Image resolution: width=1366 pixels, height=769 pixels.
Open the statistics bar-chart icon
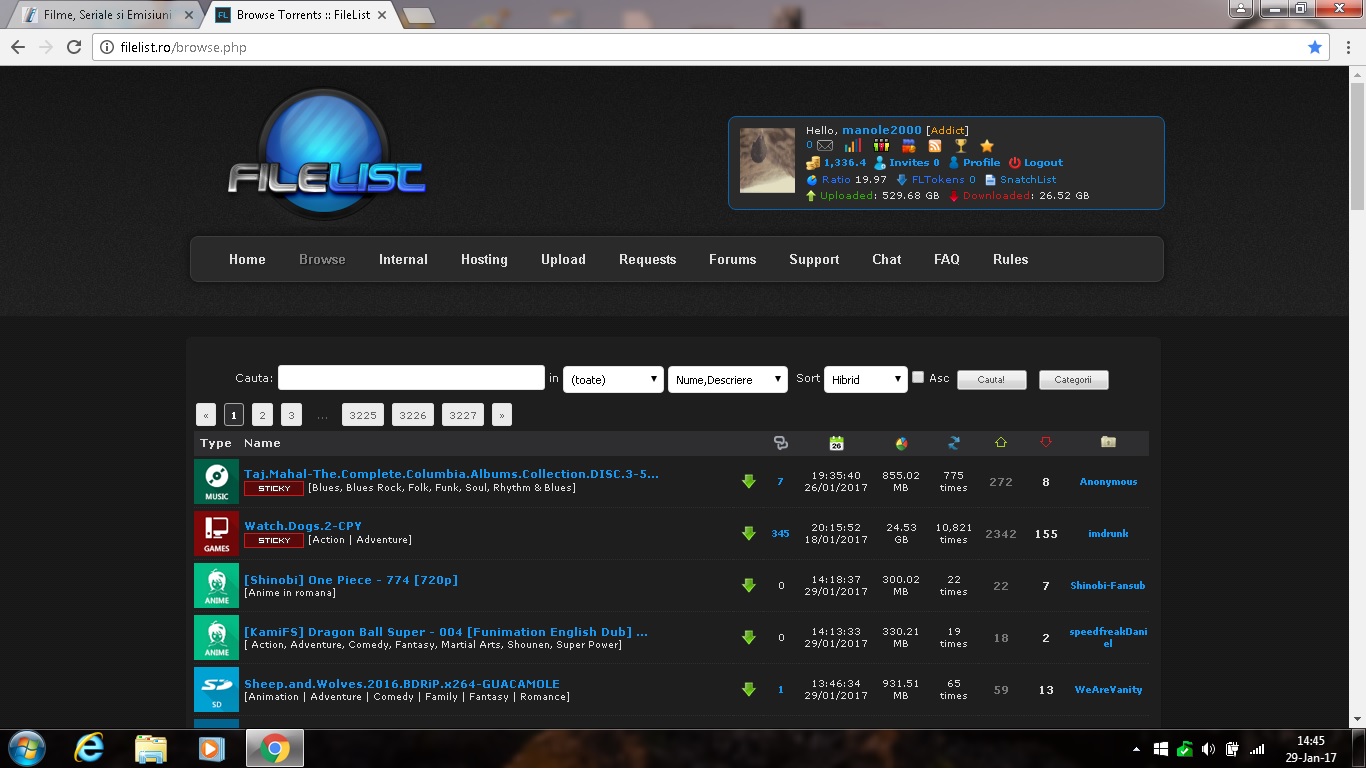click(852, 146)
